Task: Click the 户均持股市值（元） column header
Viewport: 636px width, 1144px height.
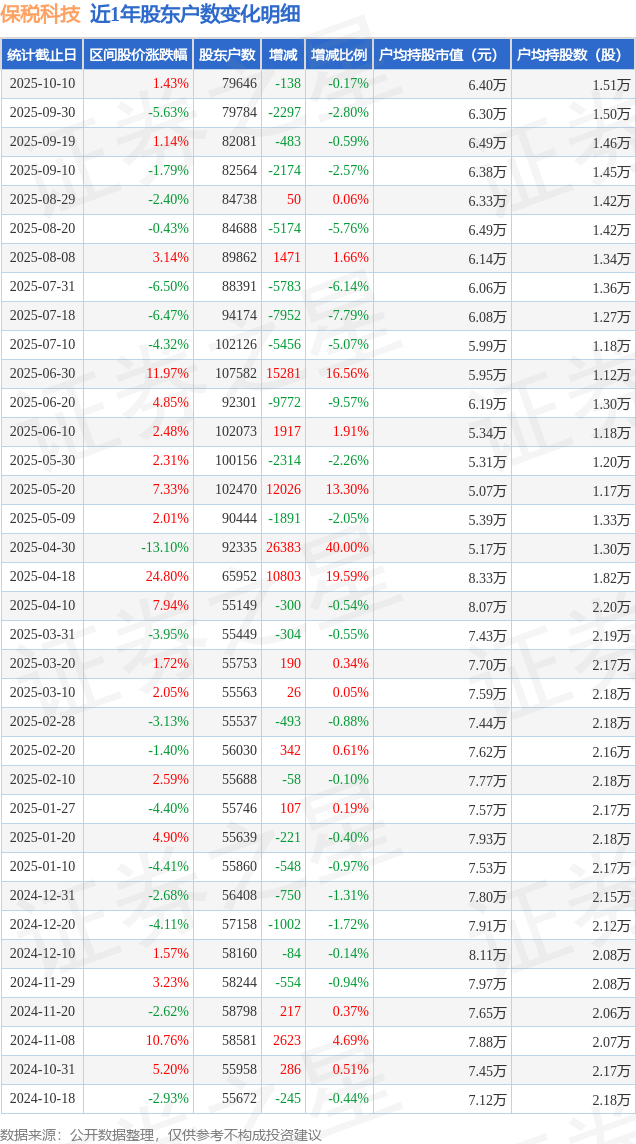Action: [x=441, y=55]
